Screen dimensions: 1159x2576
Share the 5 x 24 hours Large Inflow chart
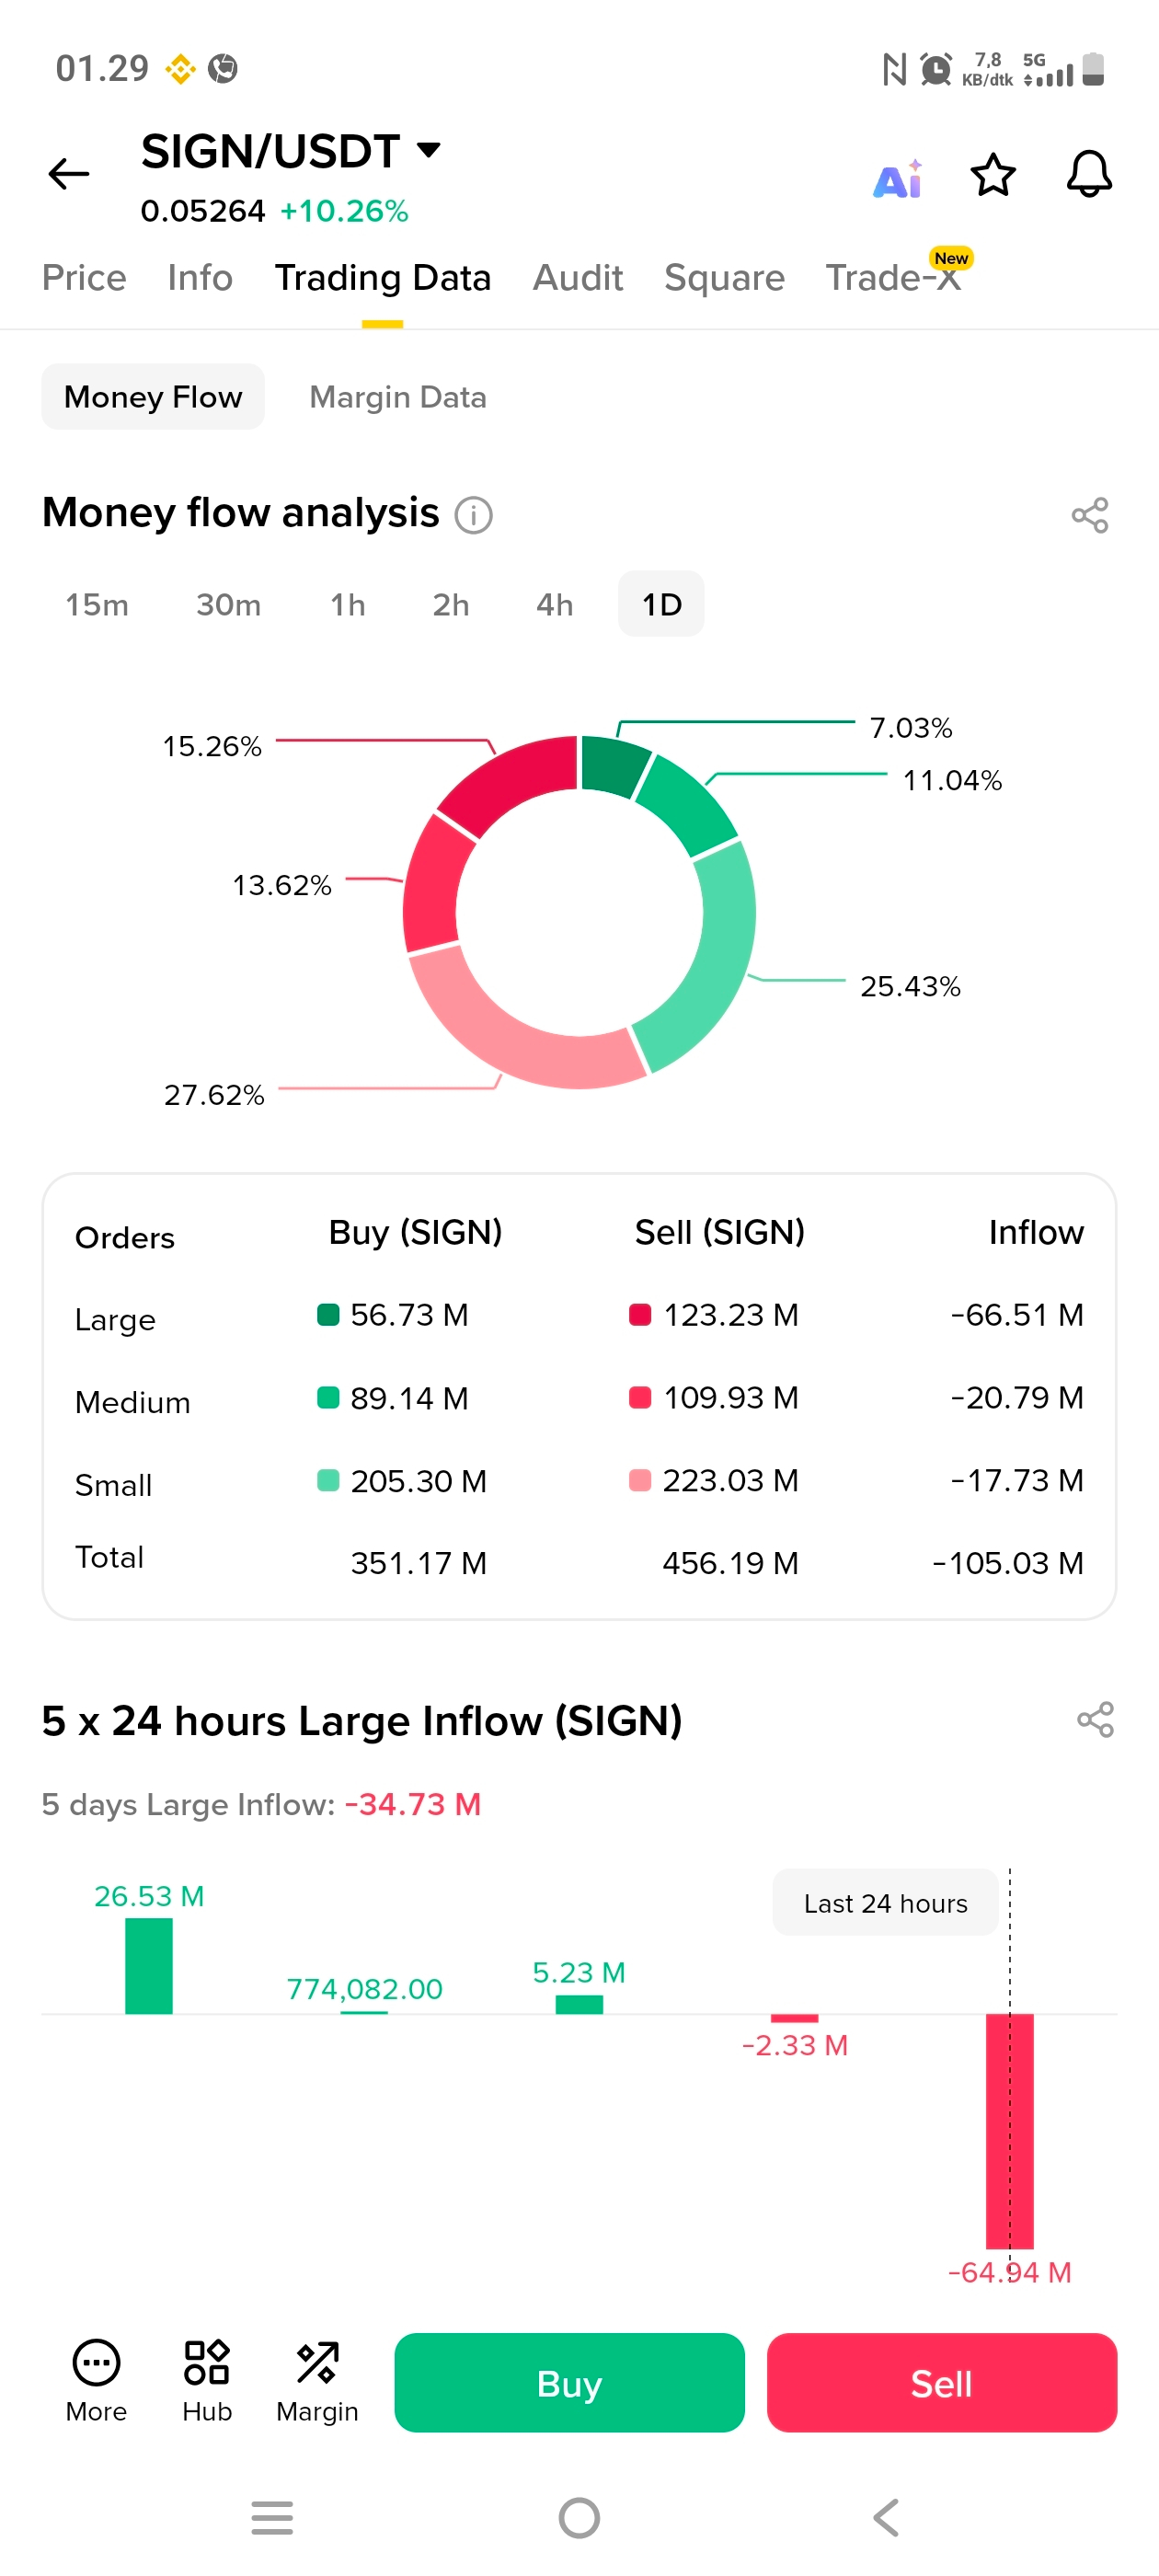coord(1095,1719)
